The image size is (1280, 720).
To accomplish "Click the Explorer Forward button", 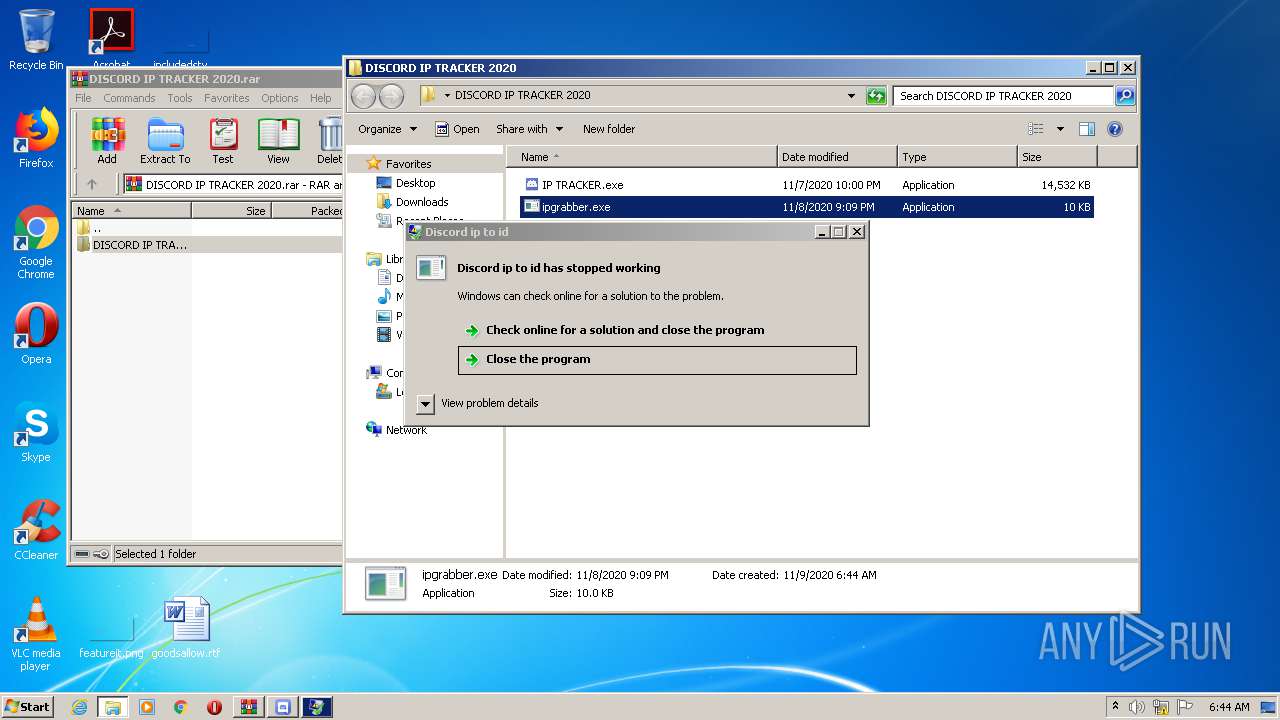I will tap(392, 96).
